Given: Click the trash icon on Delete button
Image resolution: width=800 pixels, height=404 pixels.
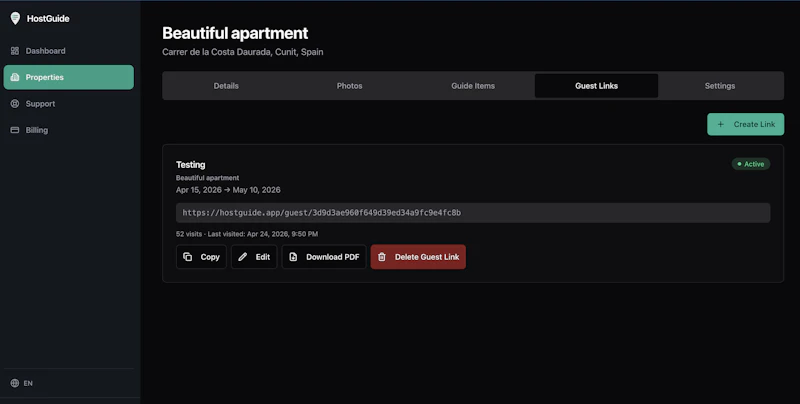Looking at the screenshot, I should tap(382, 257).
